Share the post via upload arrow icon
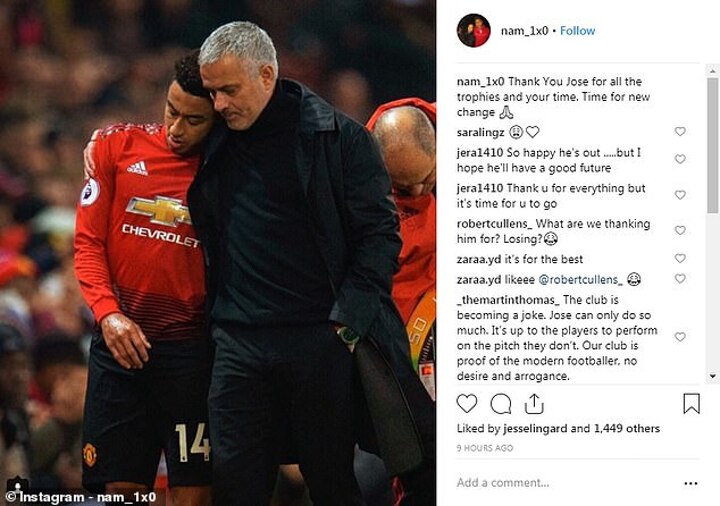The height and width of the screenshot is (506, 720). click(534, 404)
